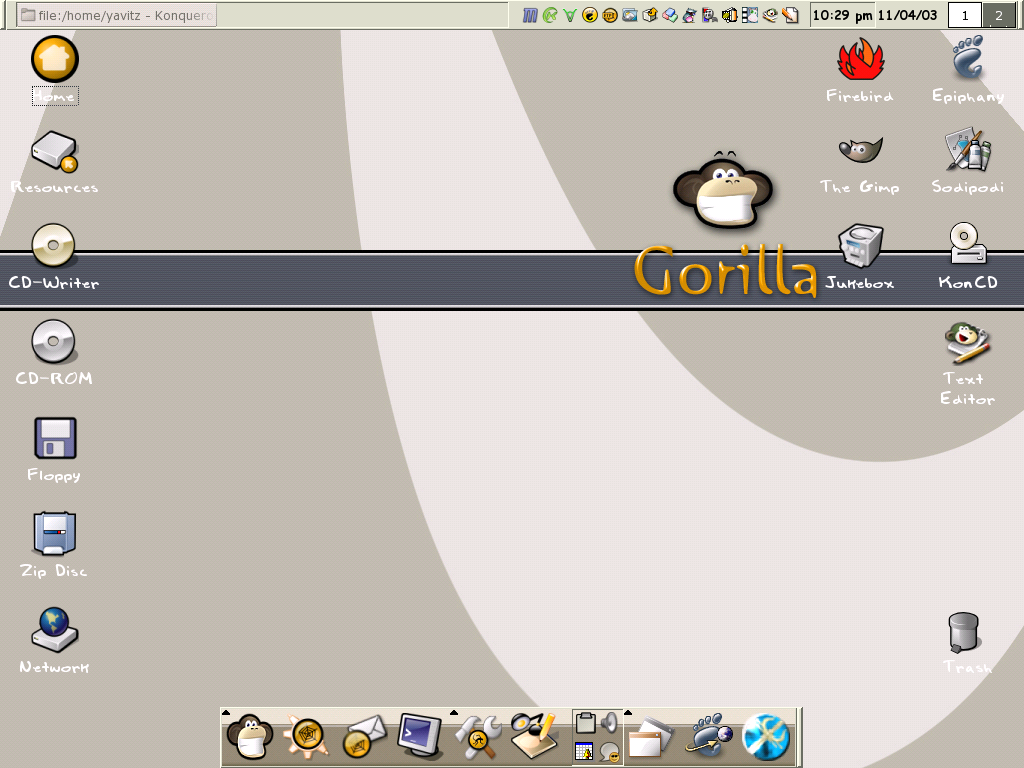The width and height of the screenshot is (1024, 768).
Task: Click the yellow e tray icon
Action: (x=590, y=15)
